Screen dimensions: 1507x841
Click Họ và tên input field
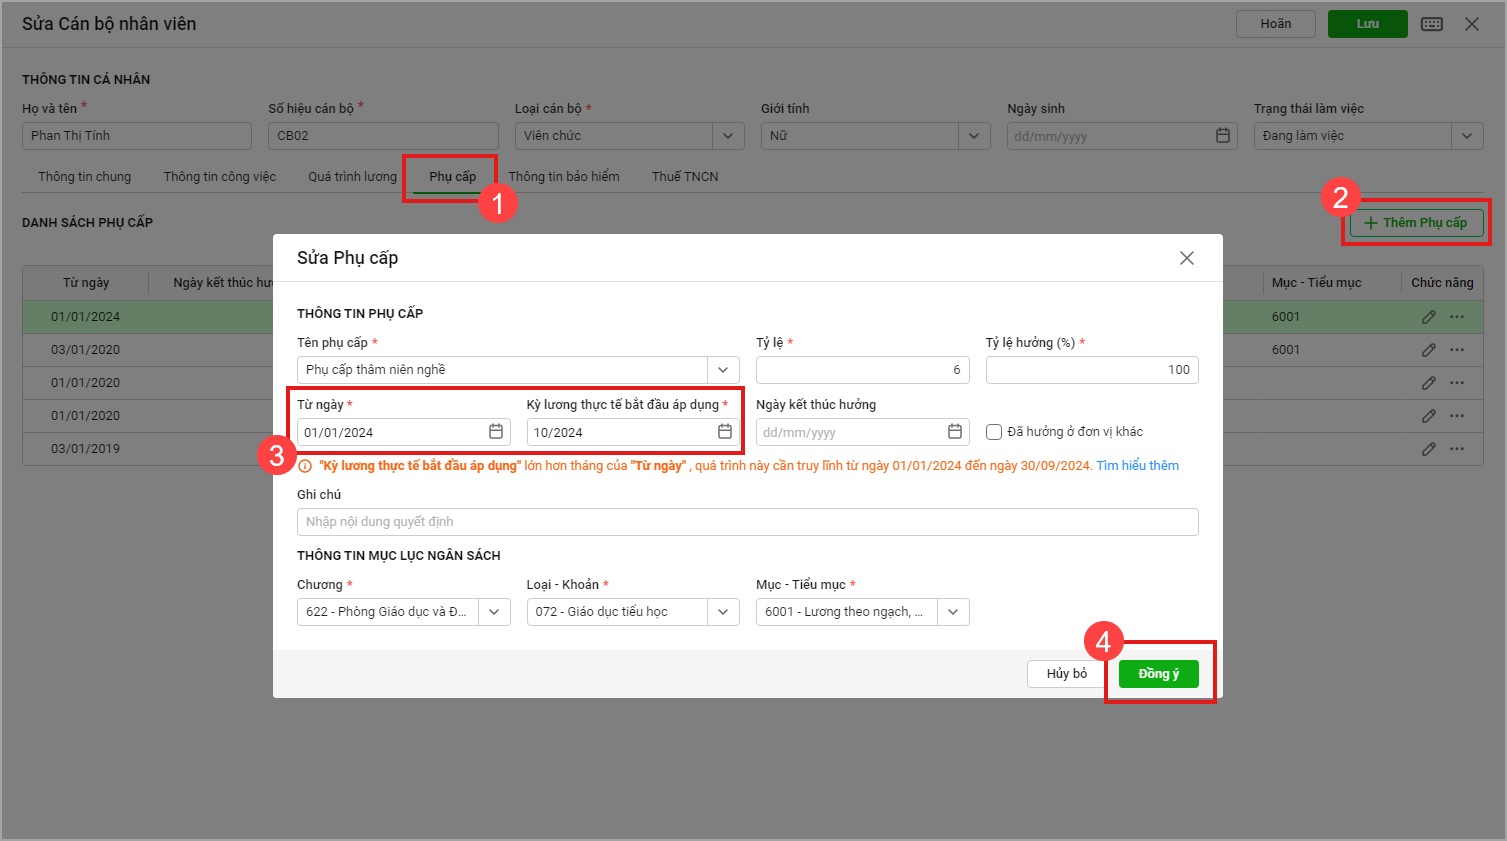coord(137,136)
